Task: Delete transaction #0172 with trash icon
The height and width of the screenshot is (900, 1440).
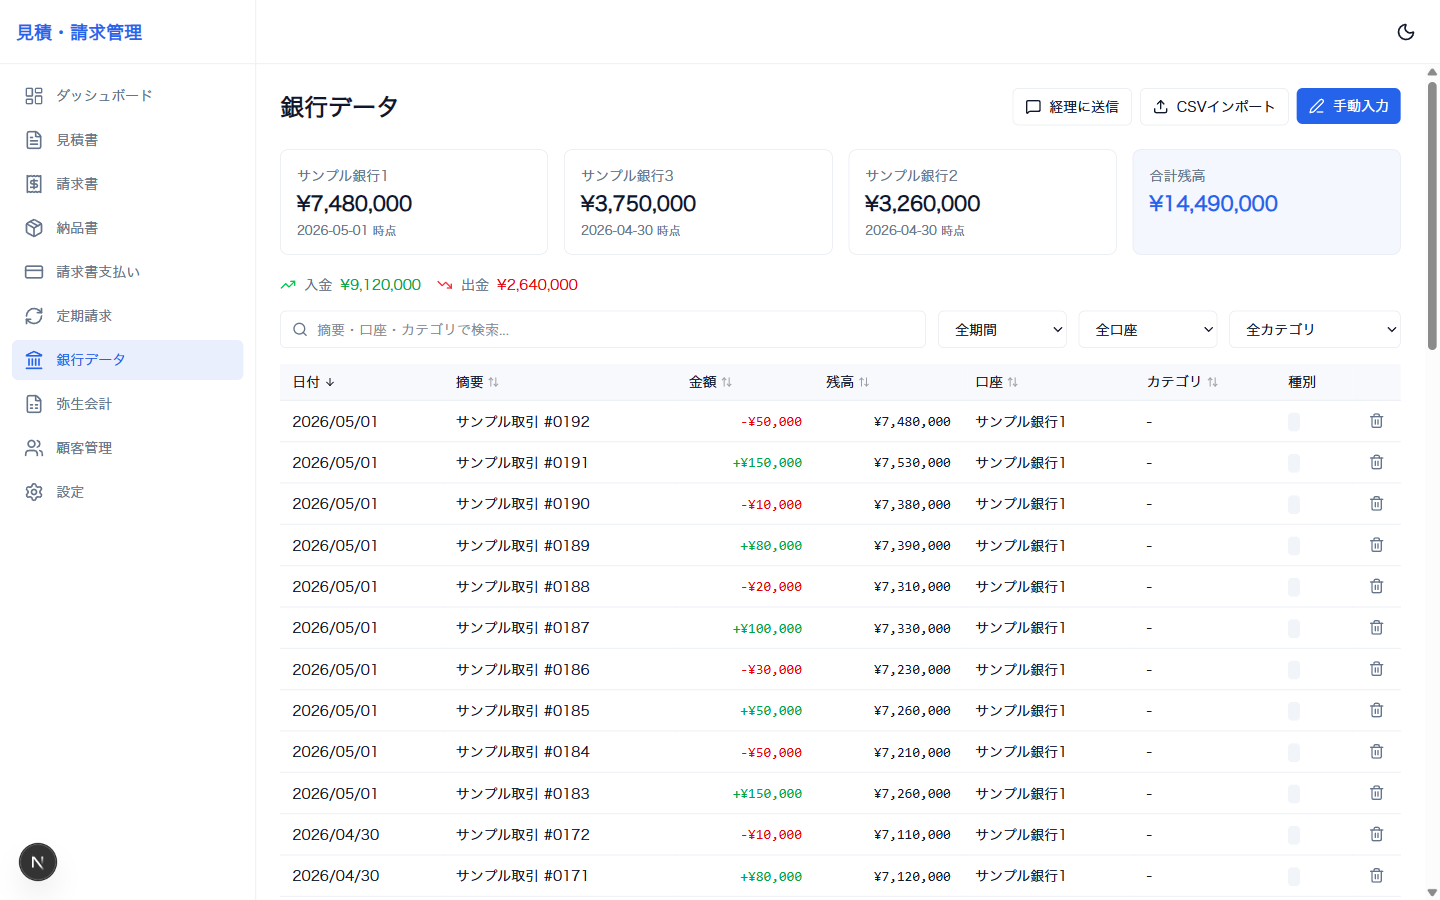Action: (1376, 834)
